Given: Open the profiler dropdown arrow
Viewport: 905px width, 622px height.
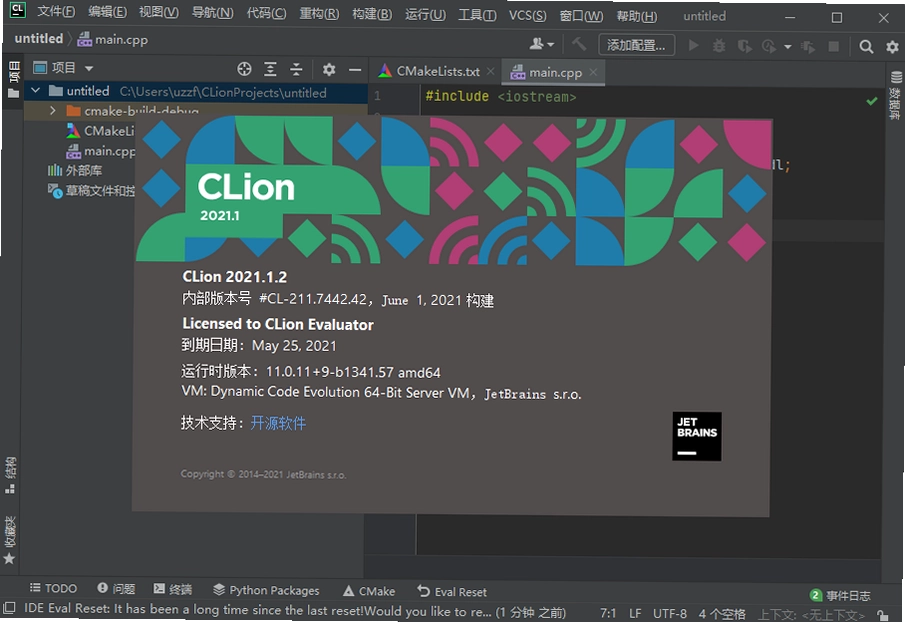Looking at the screenshot, I should [x=788, y=47].
